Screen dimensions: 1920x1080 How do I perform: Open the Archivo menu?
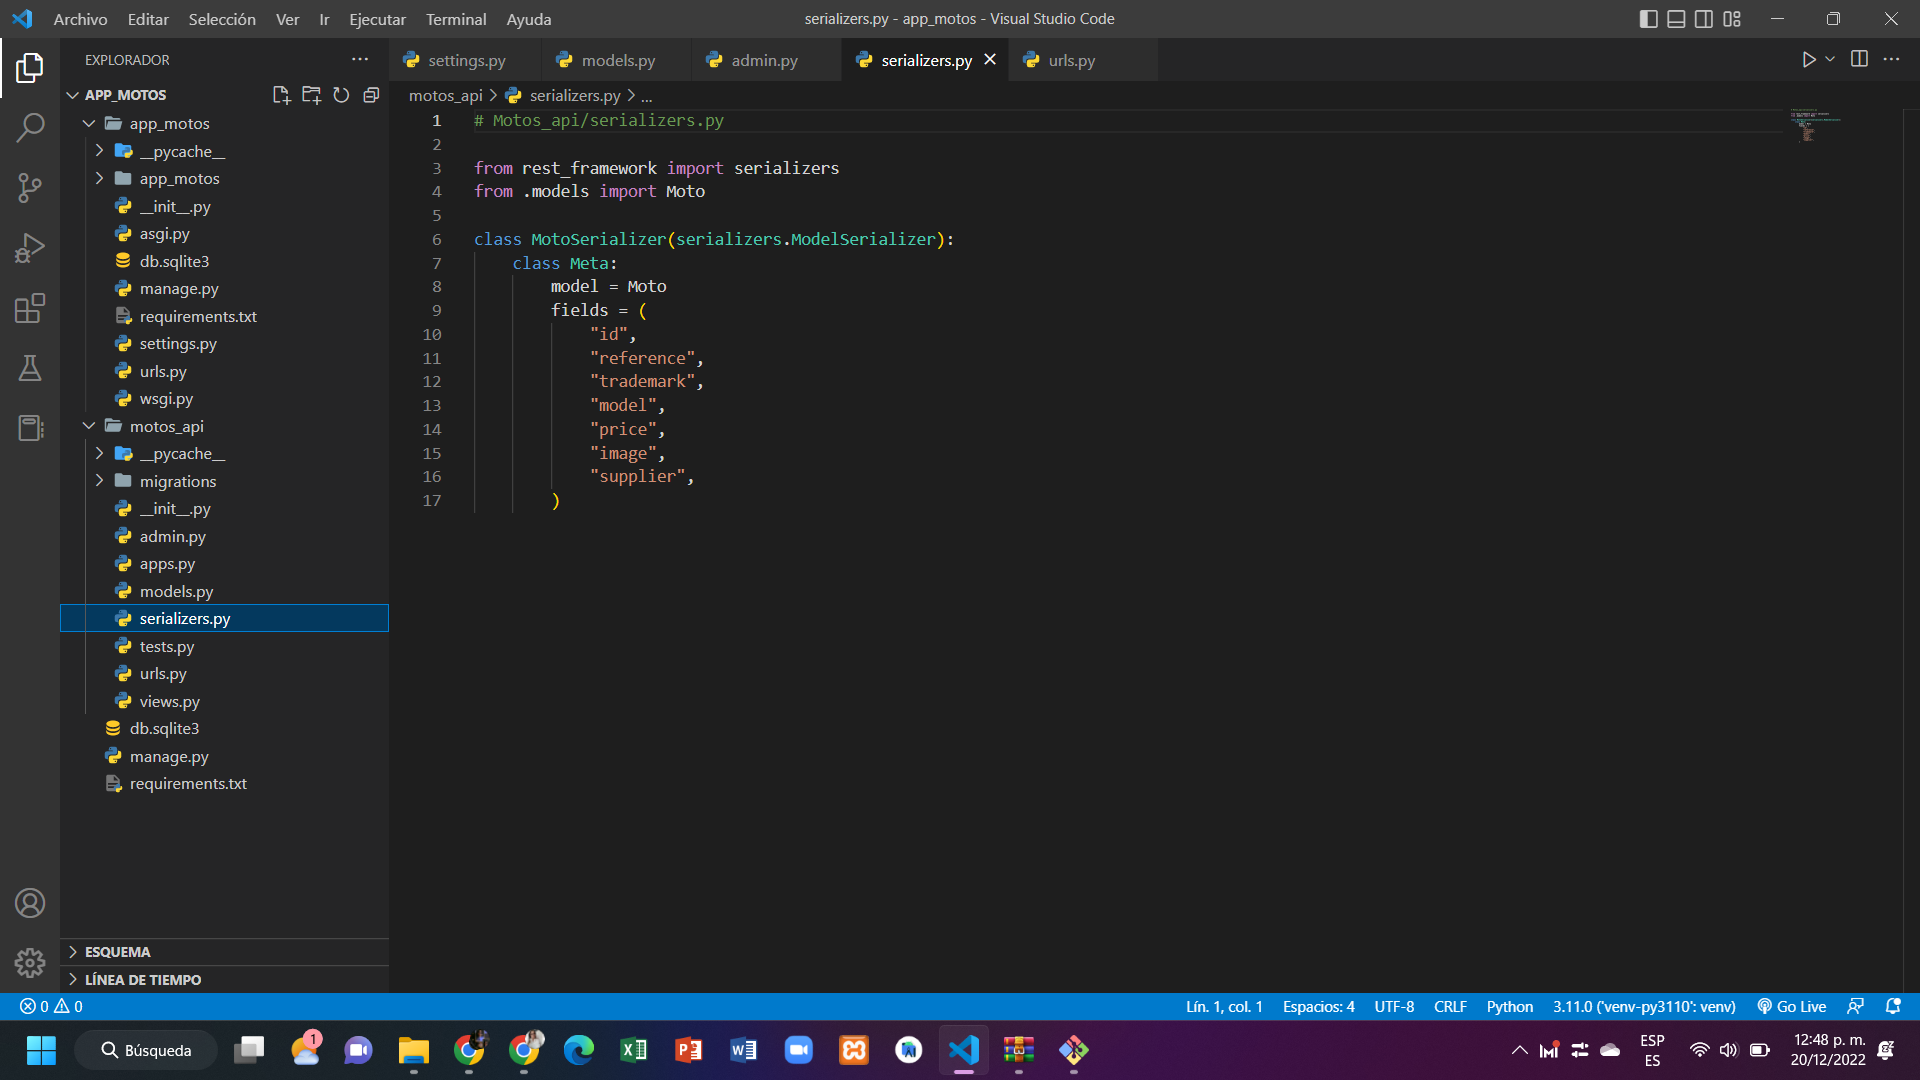coord(80,19)
